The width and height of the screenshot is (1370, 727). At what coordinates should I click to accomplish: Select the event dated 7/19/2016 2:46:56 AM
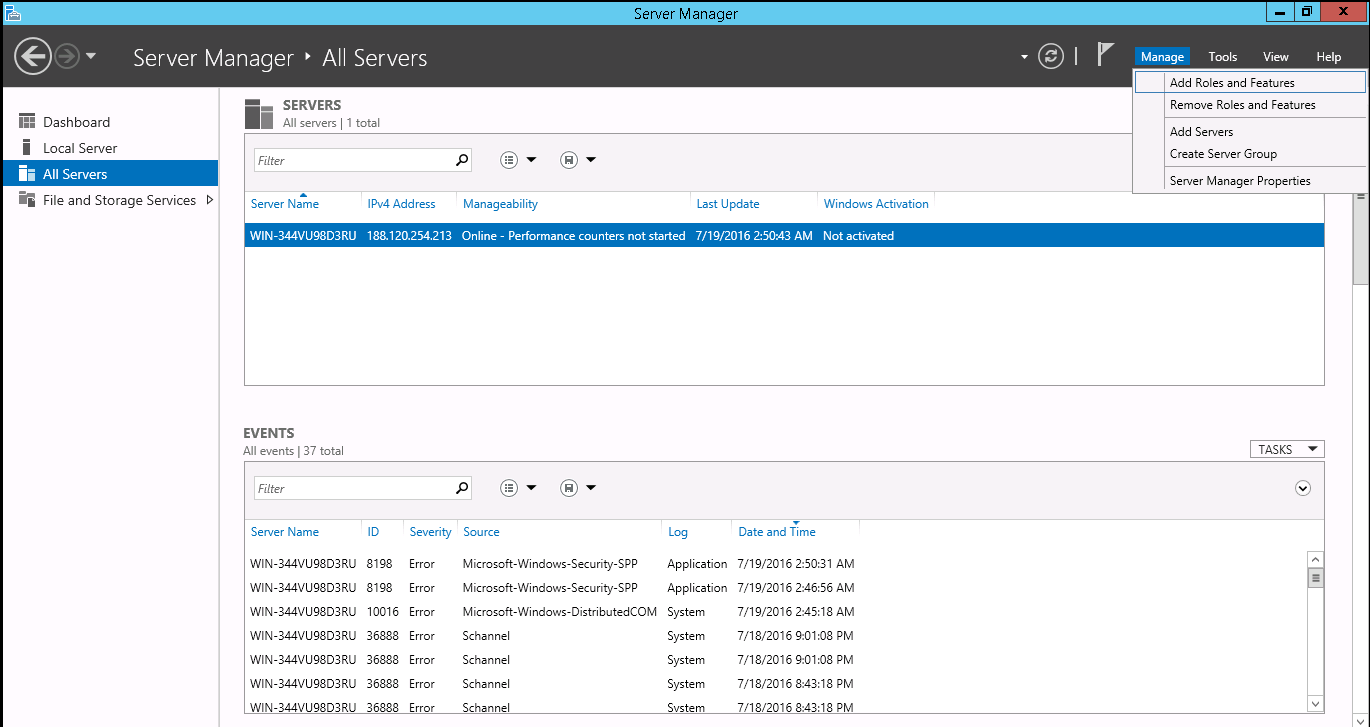(776, 588)
